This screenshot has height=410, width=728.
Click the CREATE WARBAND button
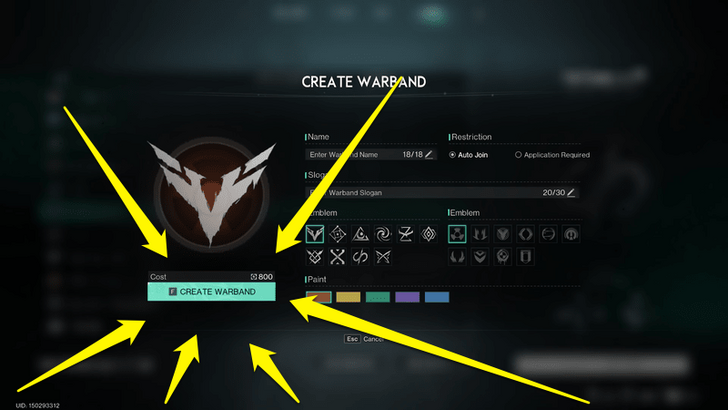pyautogui.click(x=211, y=292)
